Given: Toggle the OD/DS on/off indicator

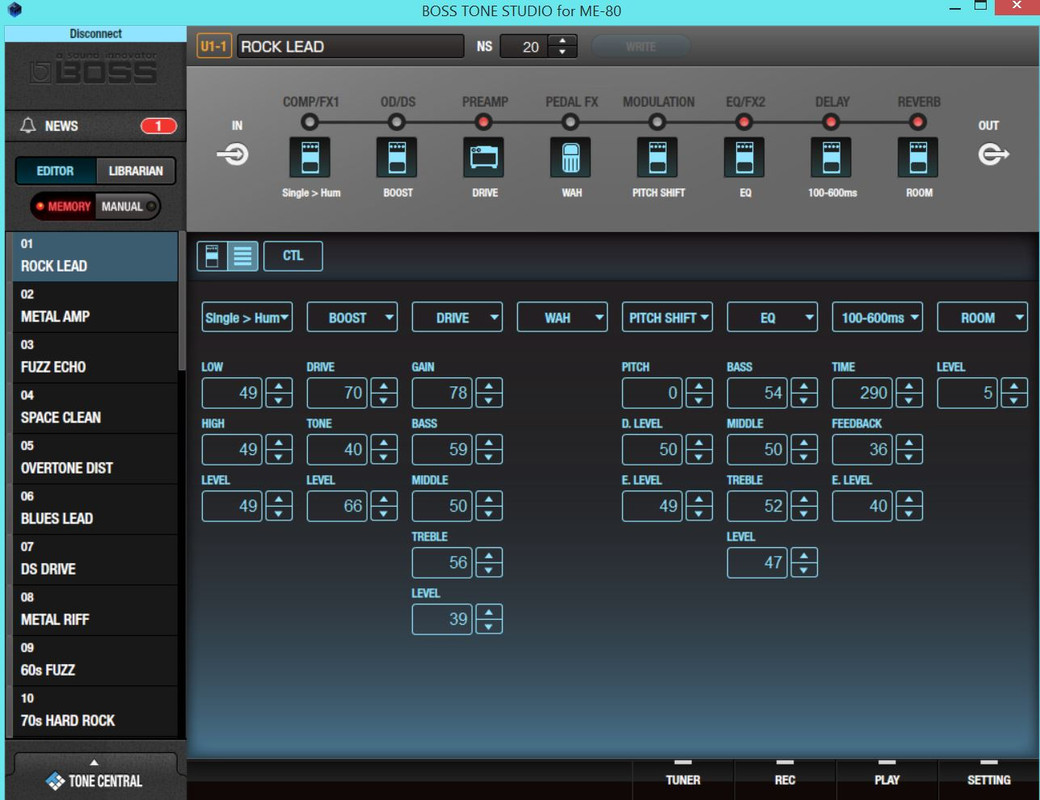Looking at the screenshot, I should pyautogui.click(x=397, y=122).
